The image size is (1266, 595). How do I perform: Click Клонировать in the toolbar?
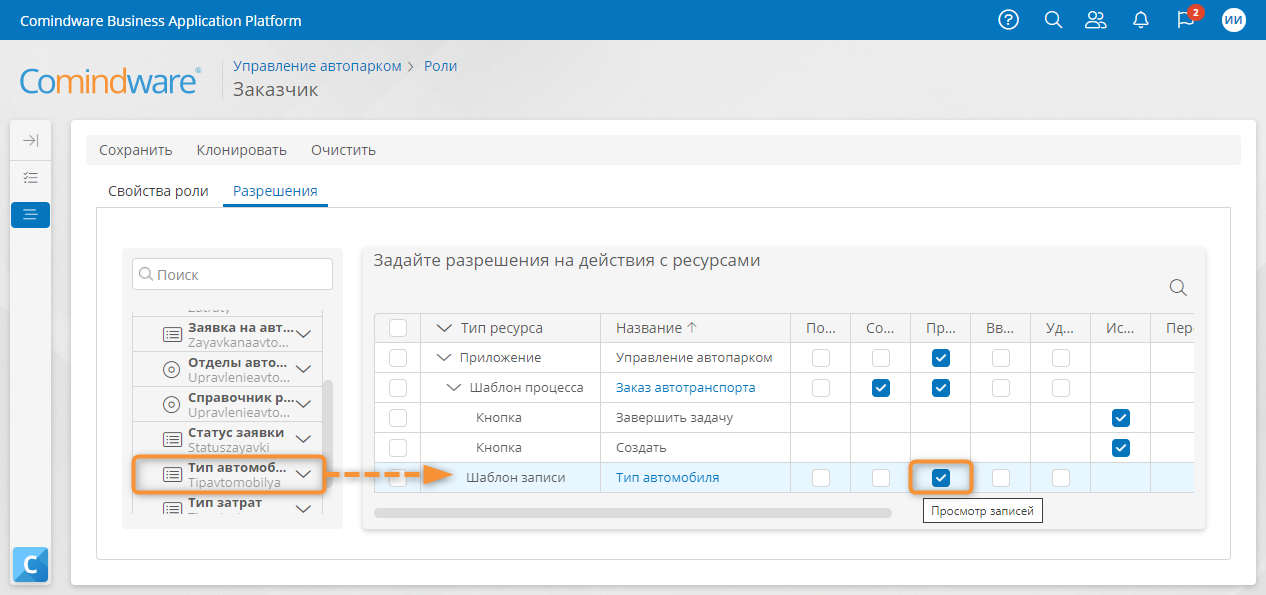(242, 150)
